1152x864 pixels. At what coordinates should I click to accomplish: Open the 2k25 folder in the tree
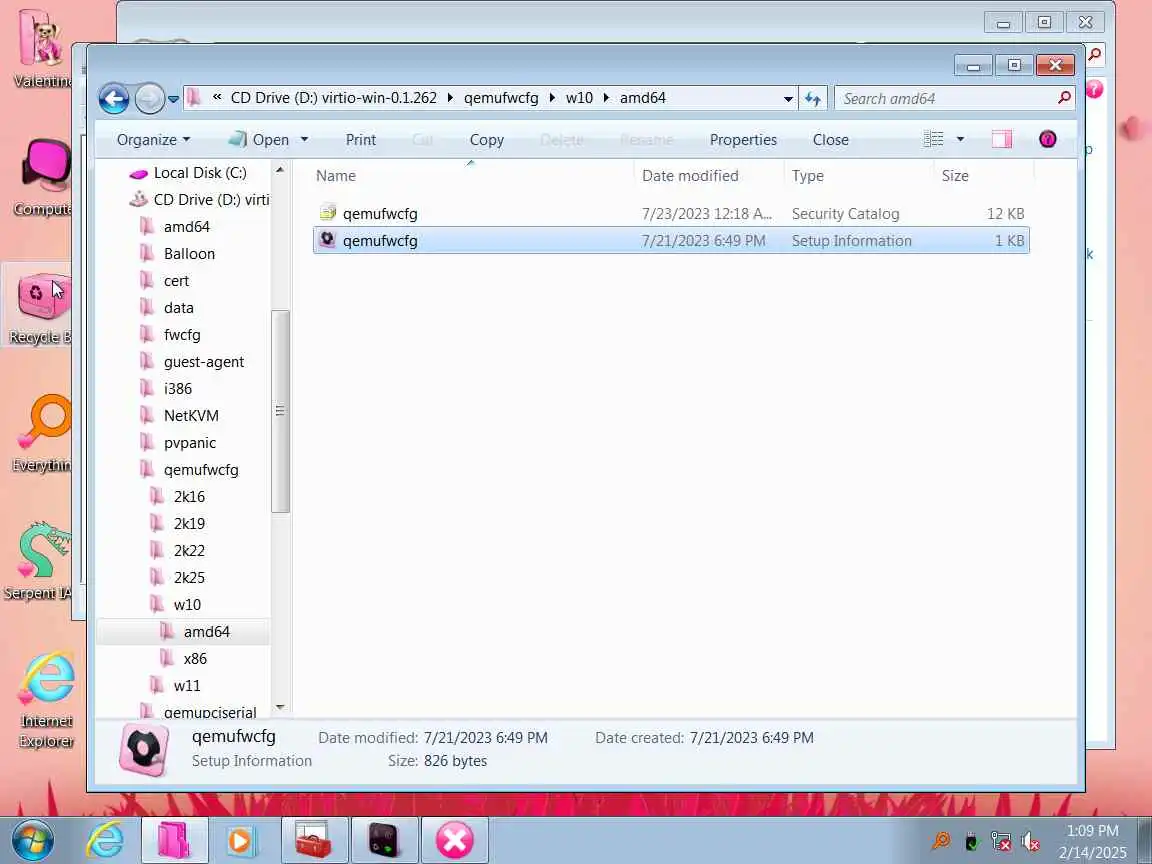pyautogui.click(x=189, y=577)
